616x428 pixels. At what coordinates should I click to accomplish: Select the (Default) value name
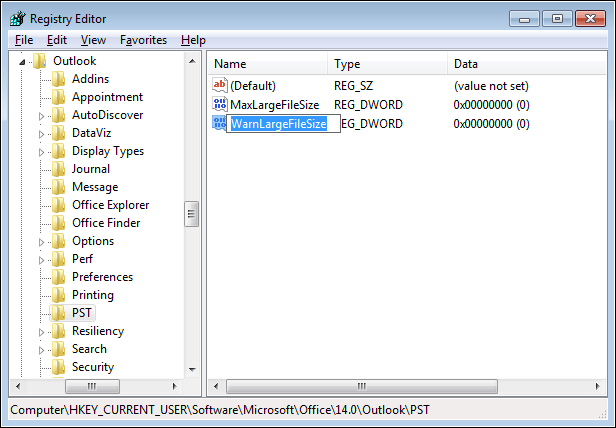(x=253, y=86)
